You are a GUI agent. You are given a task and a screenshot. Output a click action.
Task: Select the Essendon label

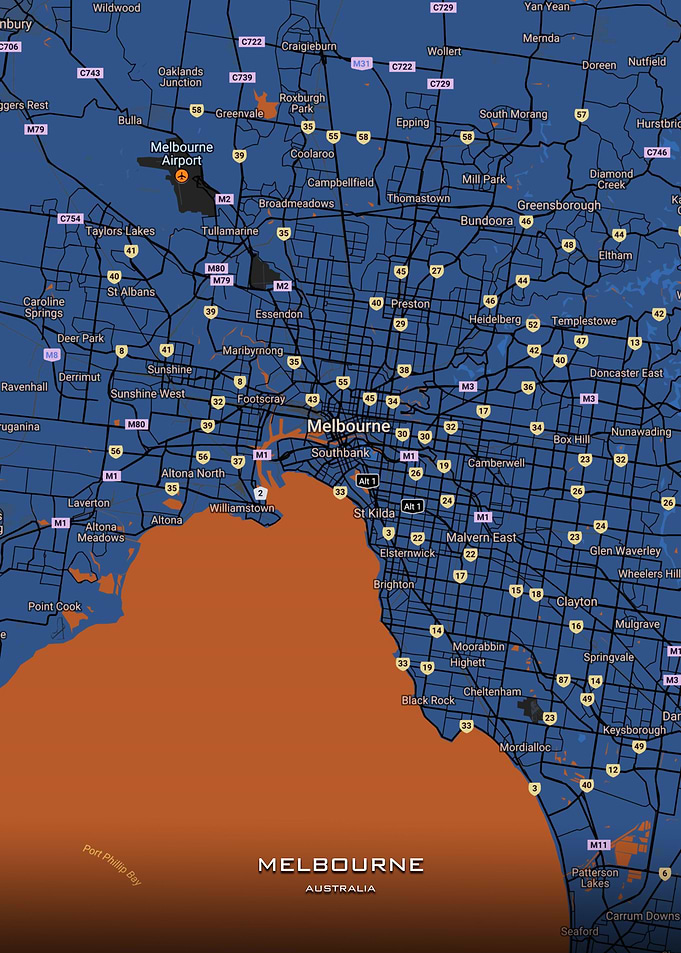tap(279, 314)
